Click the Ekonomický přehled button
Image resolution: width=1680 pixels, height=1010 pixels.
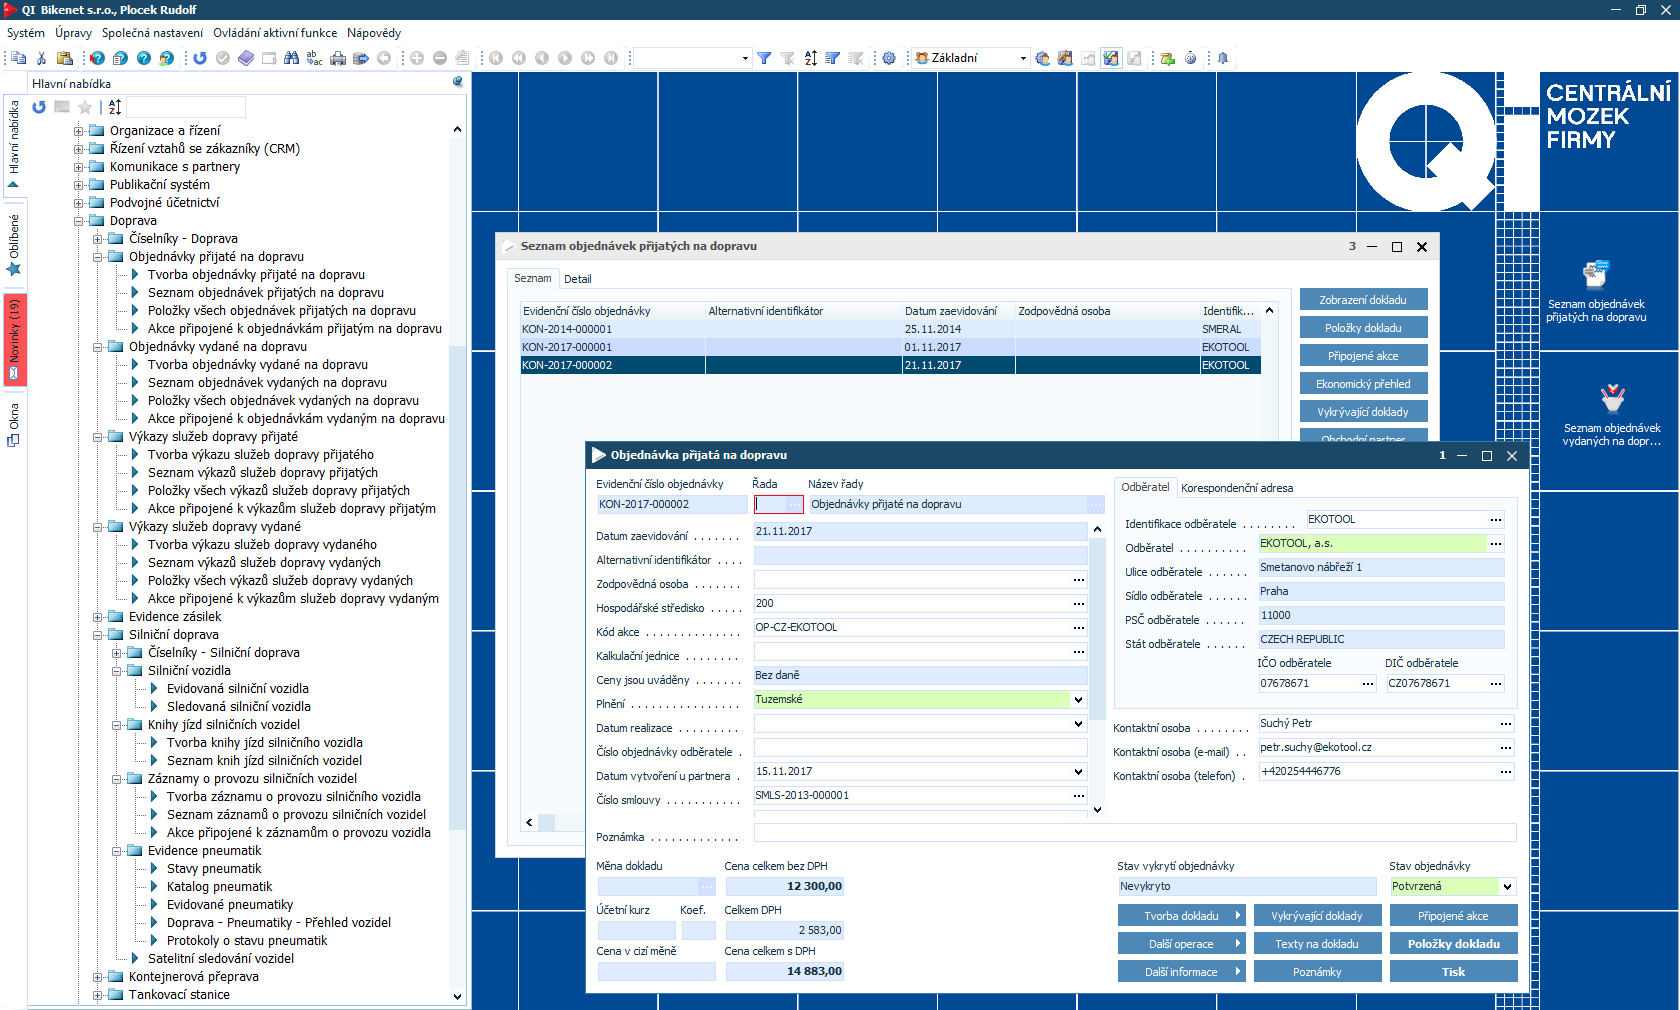coord(1363,384)
